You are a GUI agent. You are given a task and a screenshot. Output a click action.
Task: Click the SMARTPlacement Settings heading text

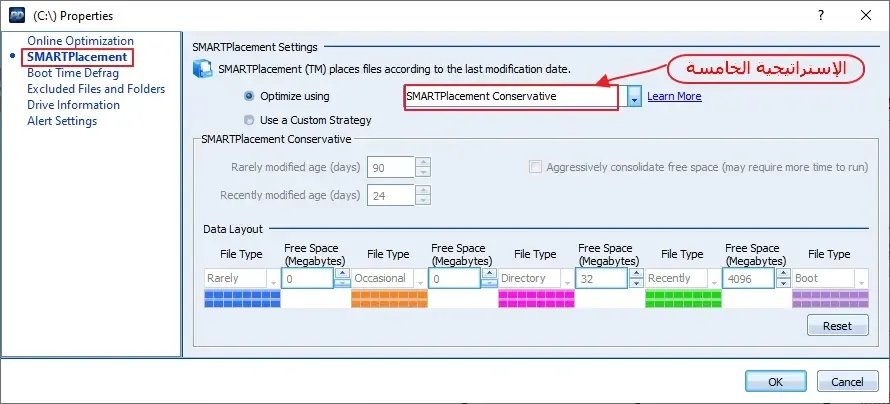(x=255, y=47)
